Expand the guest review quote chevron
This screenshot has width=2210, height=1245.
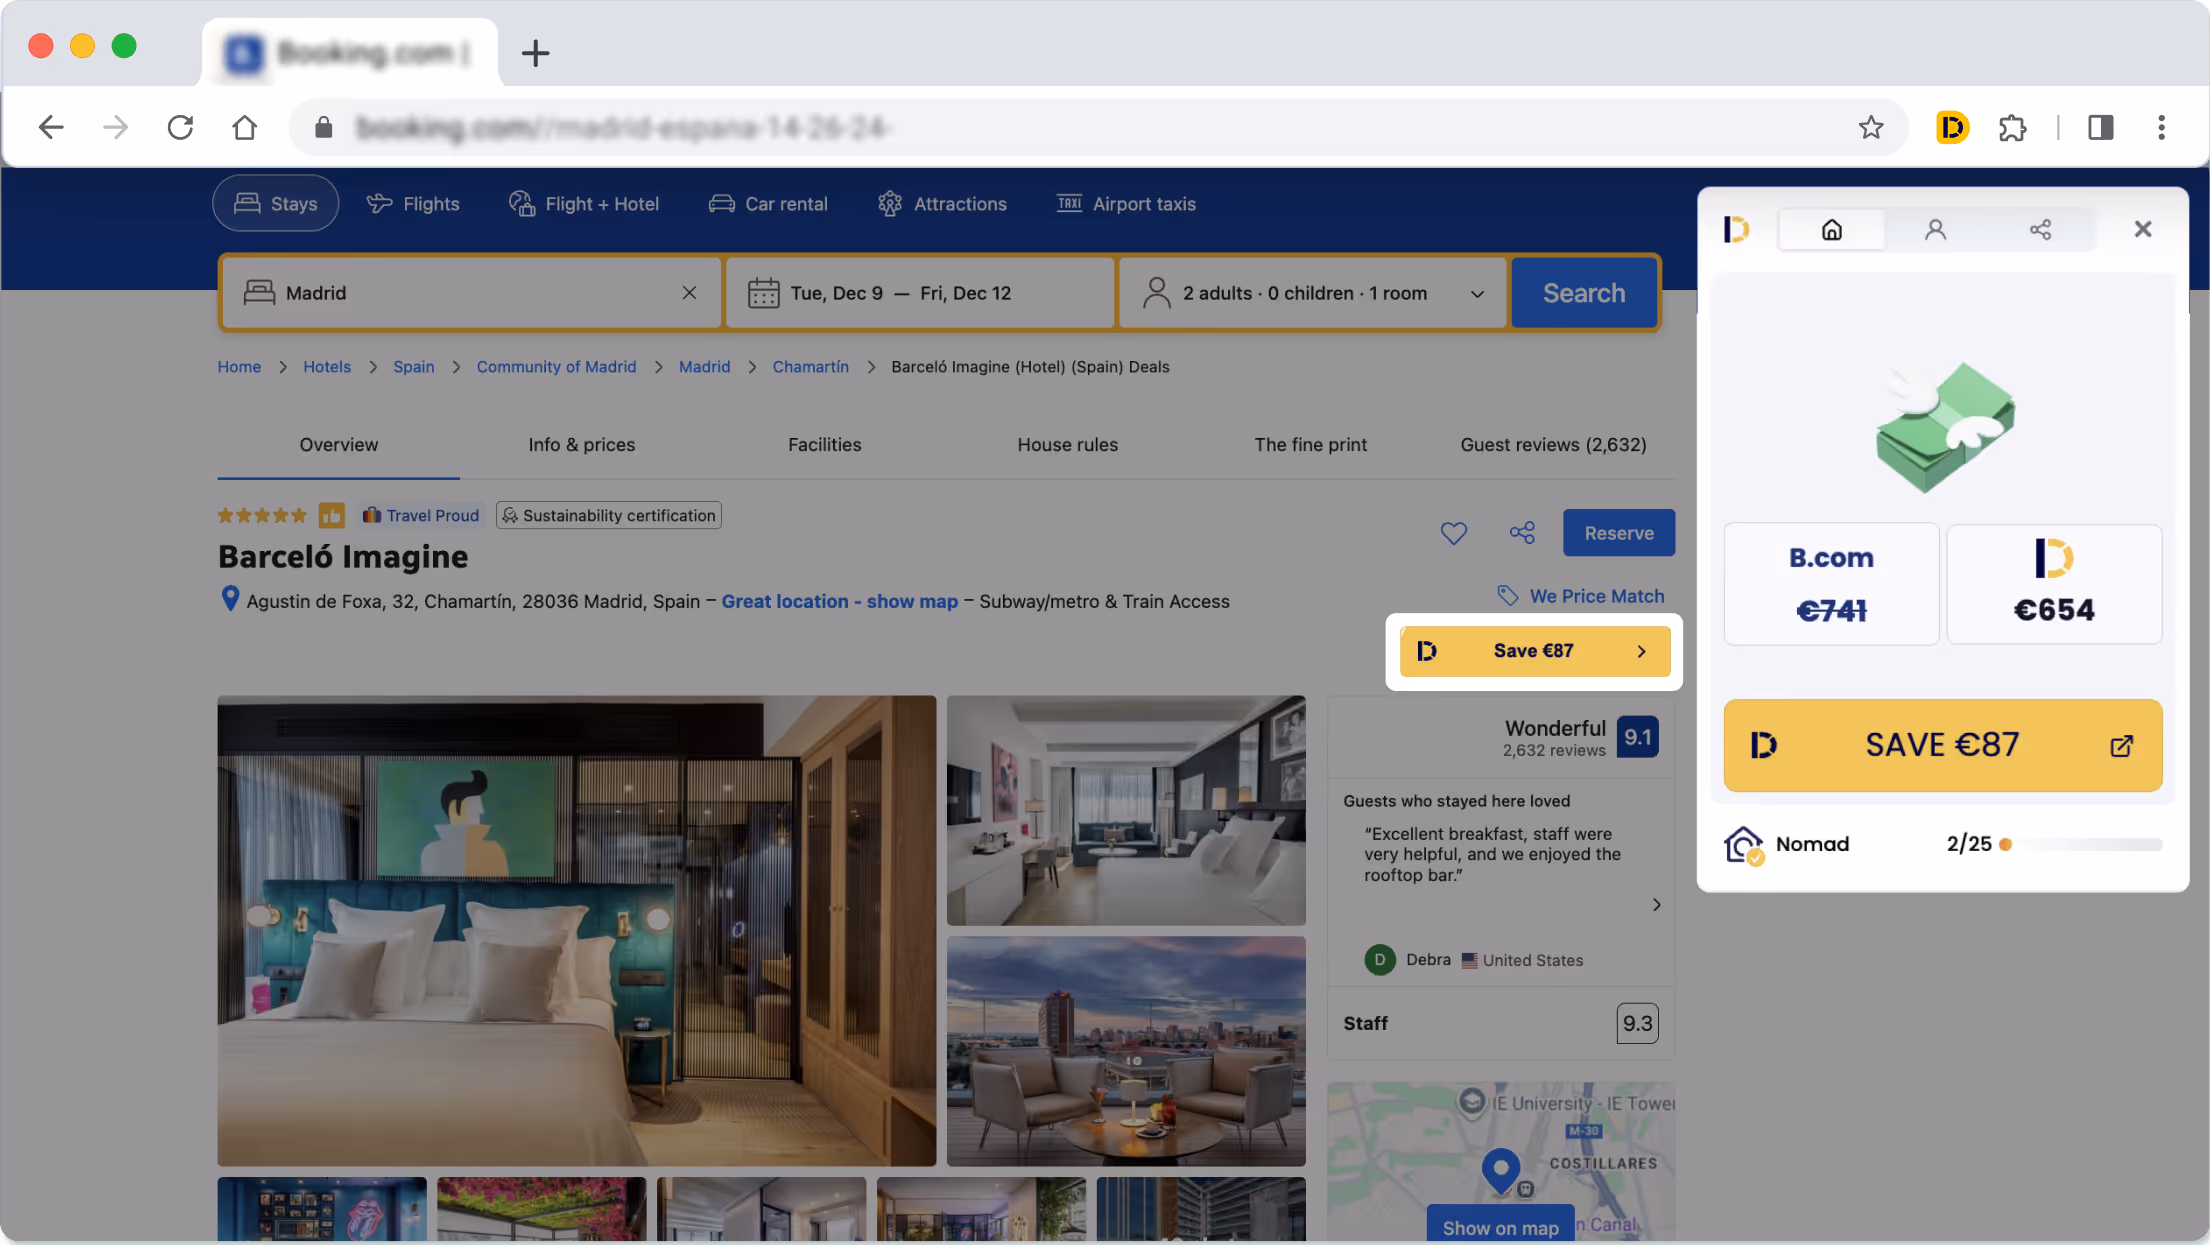(1656, 904)
